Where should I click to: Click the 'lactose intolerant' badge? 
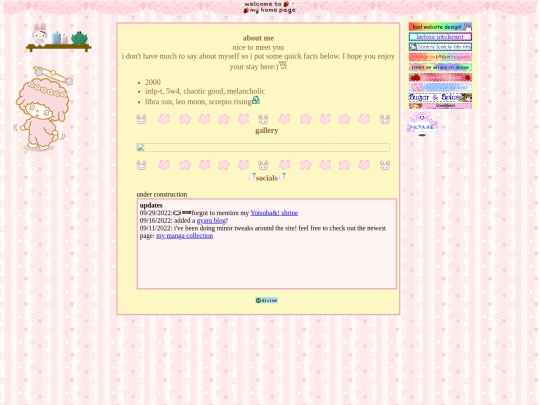(440, 37)
